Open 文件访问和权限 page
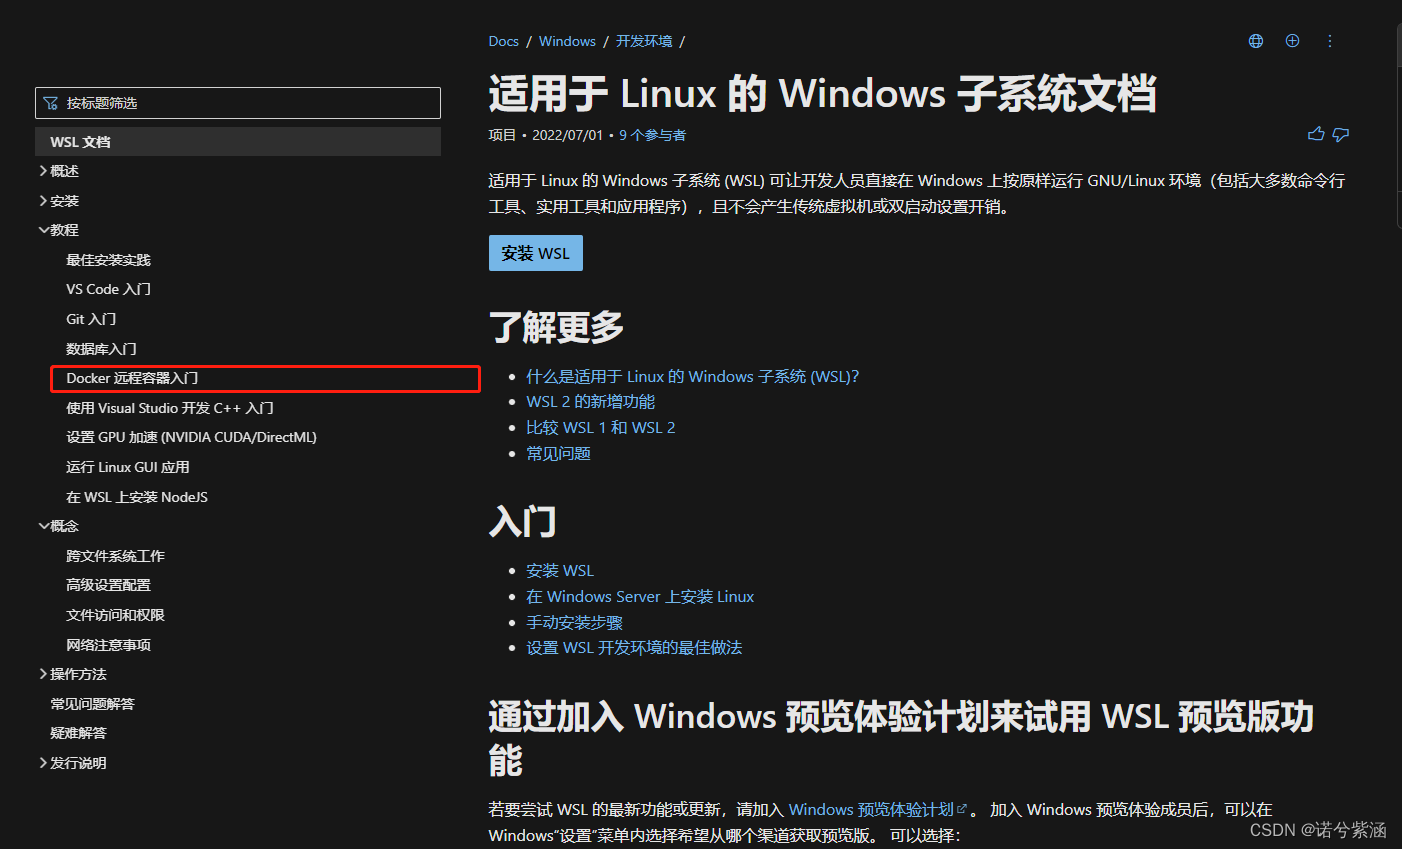 pos(115,615)
